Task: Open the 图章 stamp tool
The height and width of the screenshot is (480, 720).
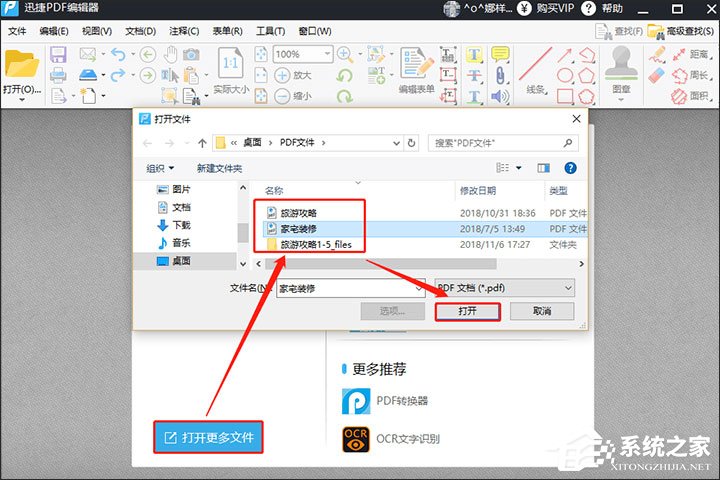Action: tap(621, 69)
